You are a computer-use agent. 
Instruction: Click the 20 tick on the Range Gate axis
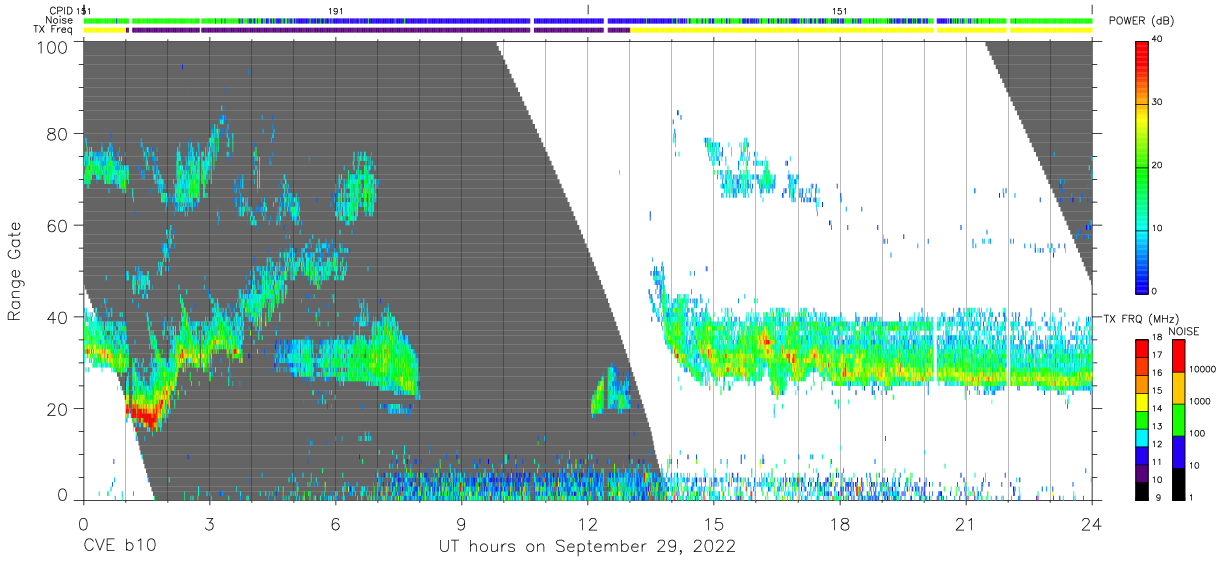[x=59, y=409]
